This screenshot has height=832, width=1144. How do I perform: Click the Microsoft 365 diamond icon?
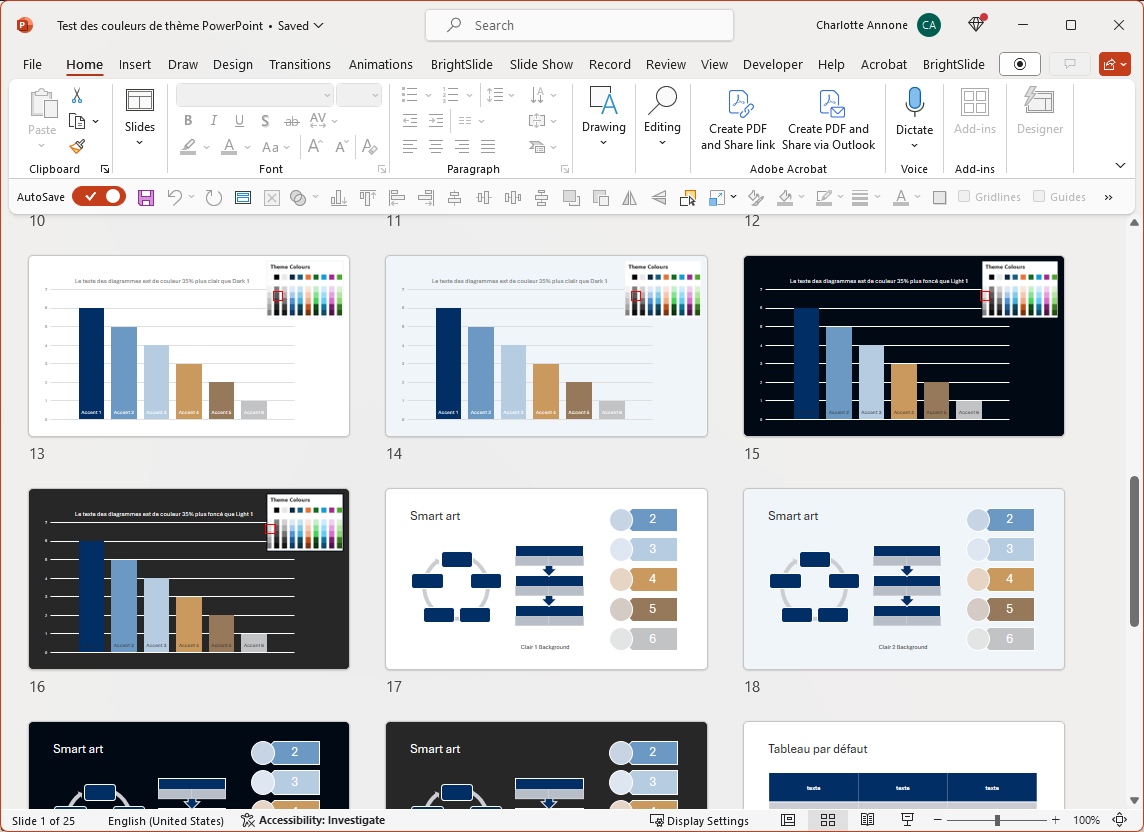[976, 24]
